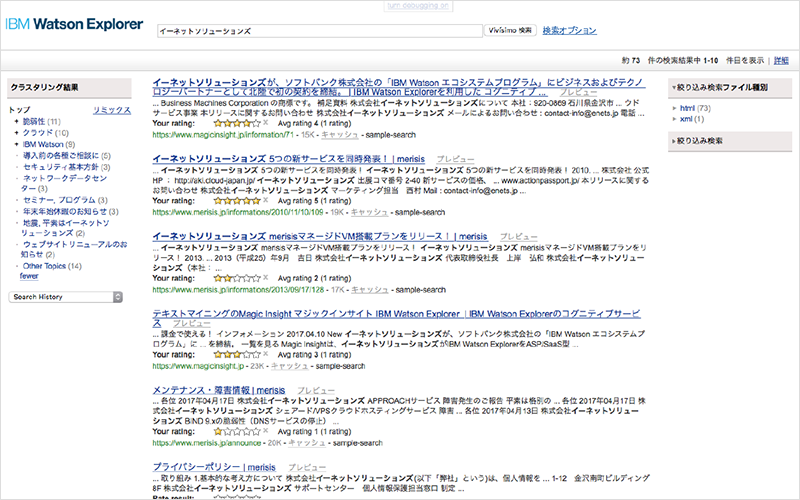Click the リミックス link
The image size is (800, 500).
tap(112, 110)
